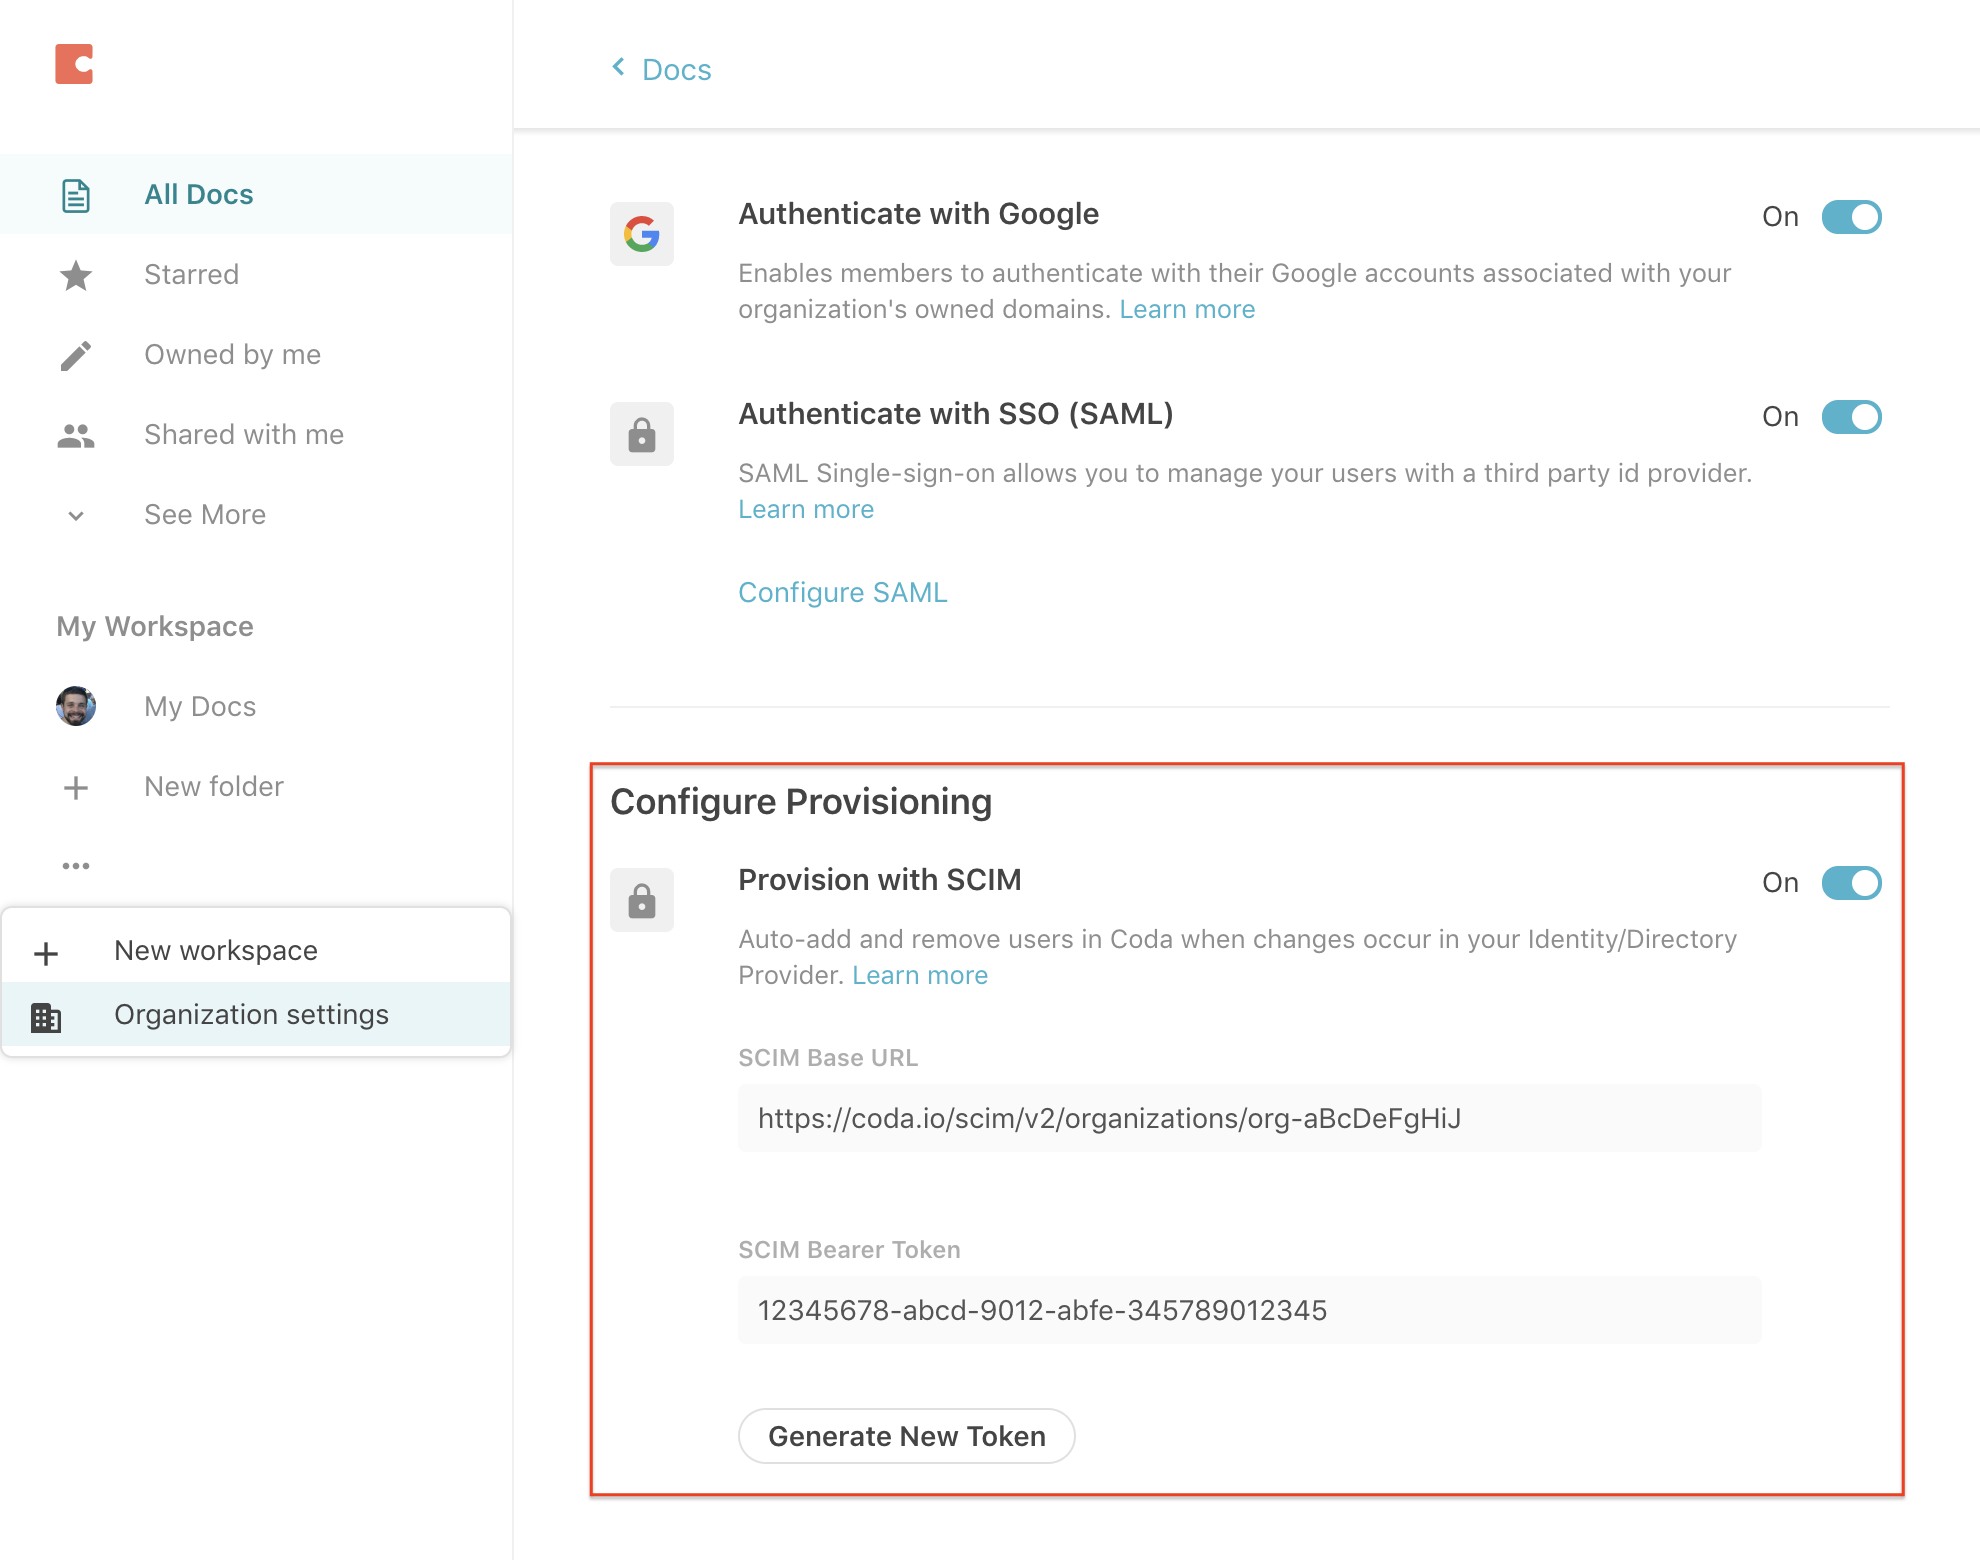Click Configure SAML link
Screen dimensions: 1980x1560
pos(842,591)
